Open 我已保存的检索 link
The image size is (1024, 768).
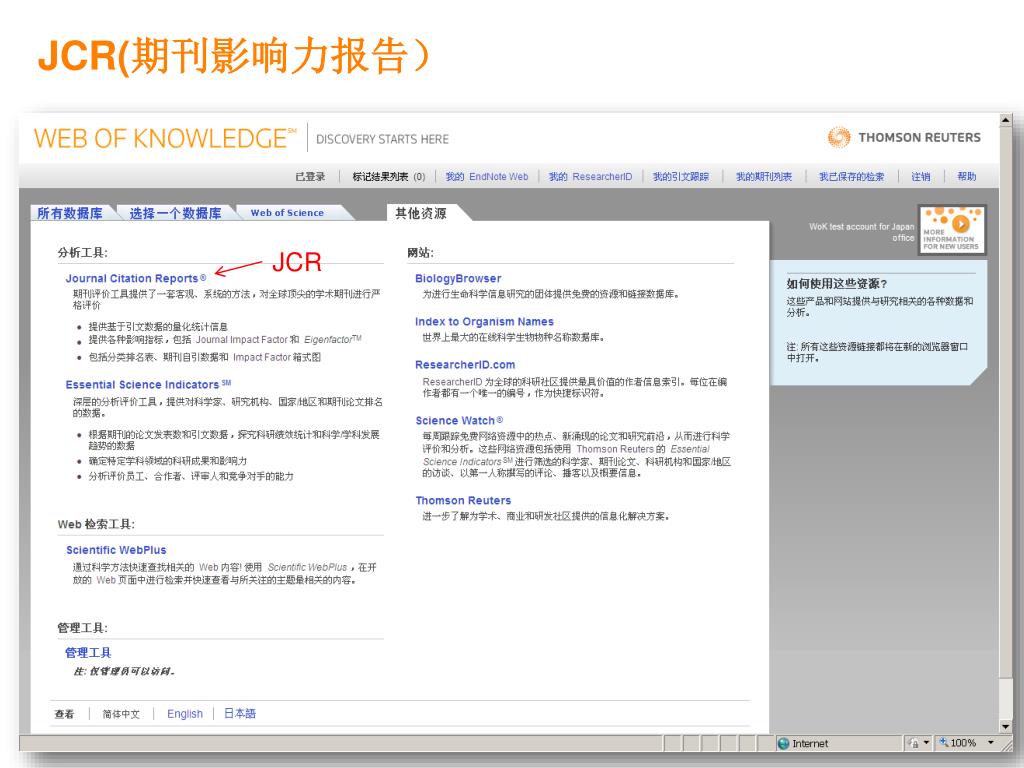pyautogui.click(x=852, y=176)
